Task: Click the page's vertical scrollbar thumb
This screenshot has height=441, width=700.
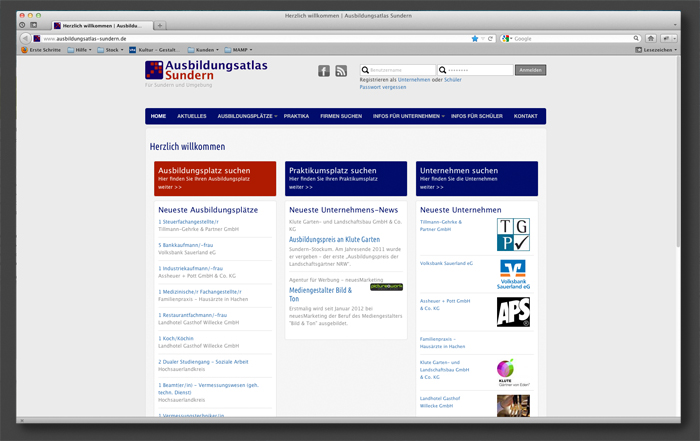Action: click(x=679, y=152)
